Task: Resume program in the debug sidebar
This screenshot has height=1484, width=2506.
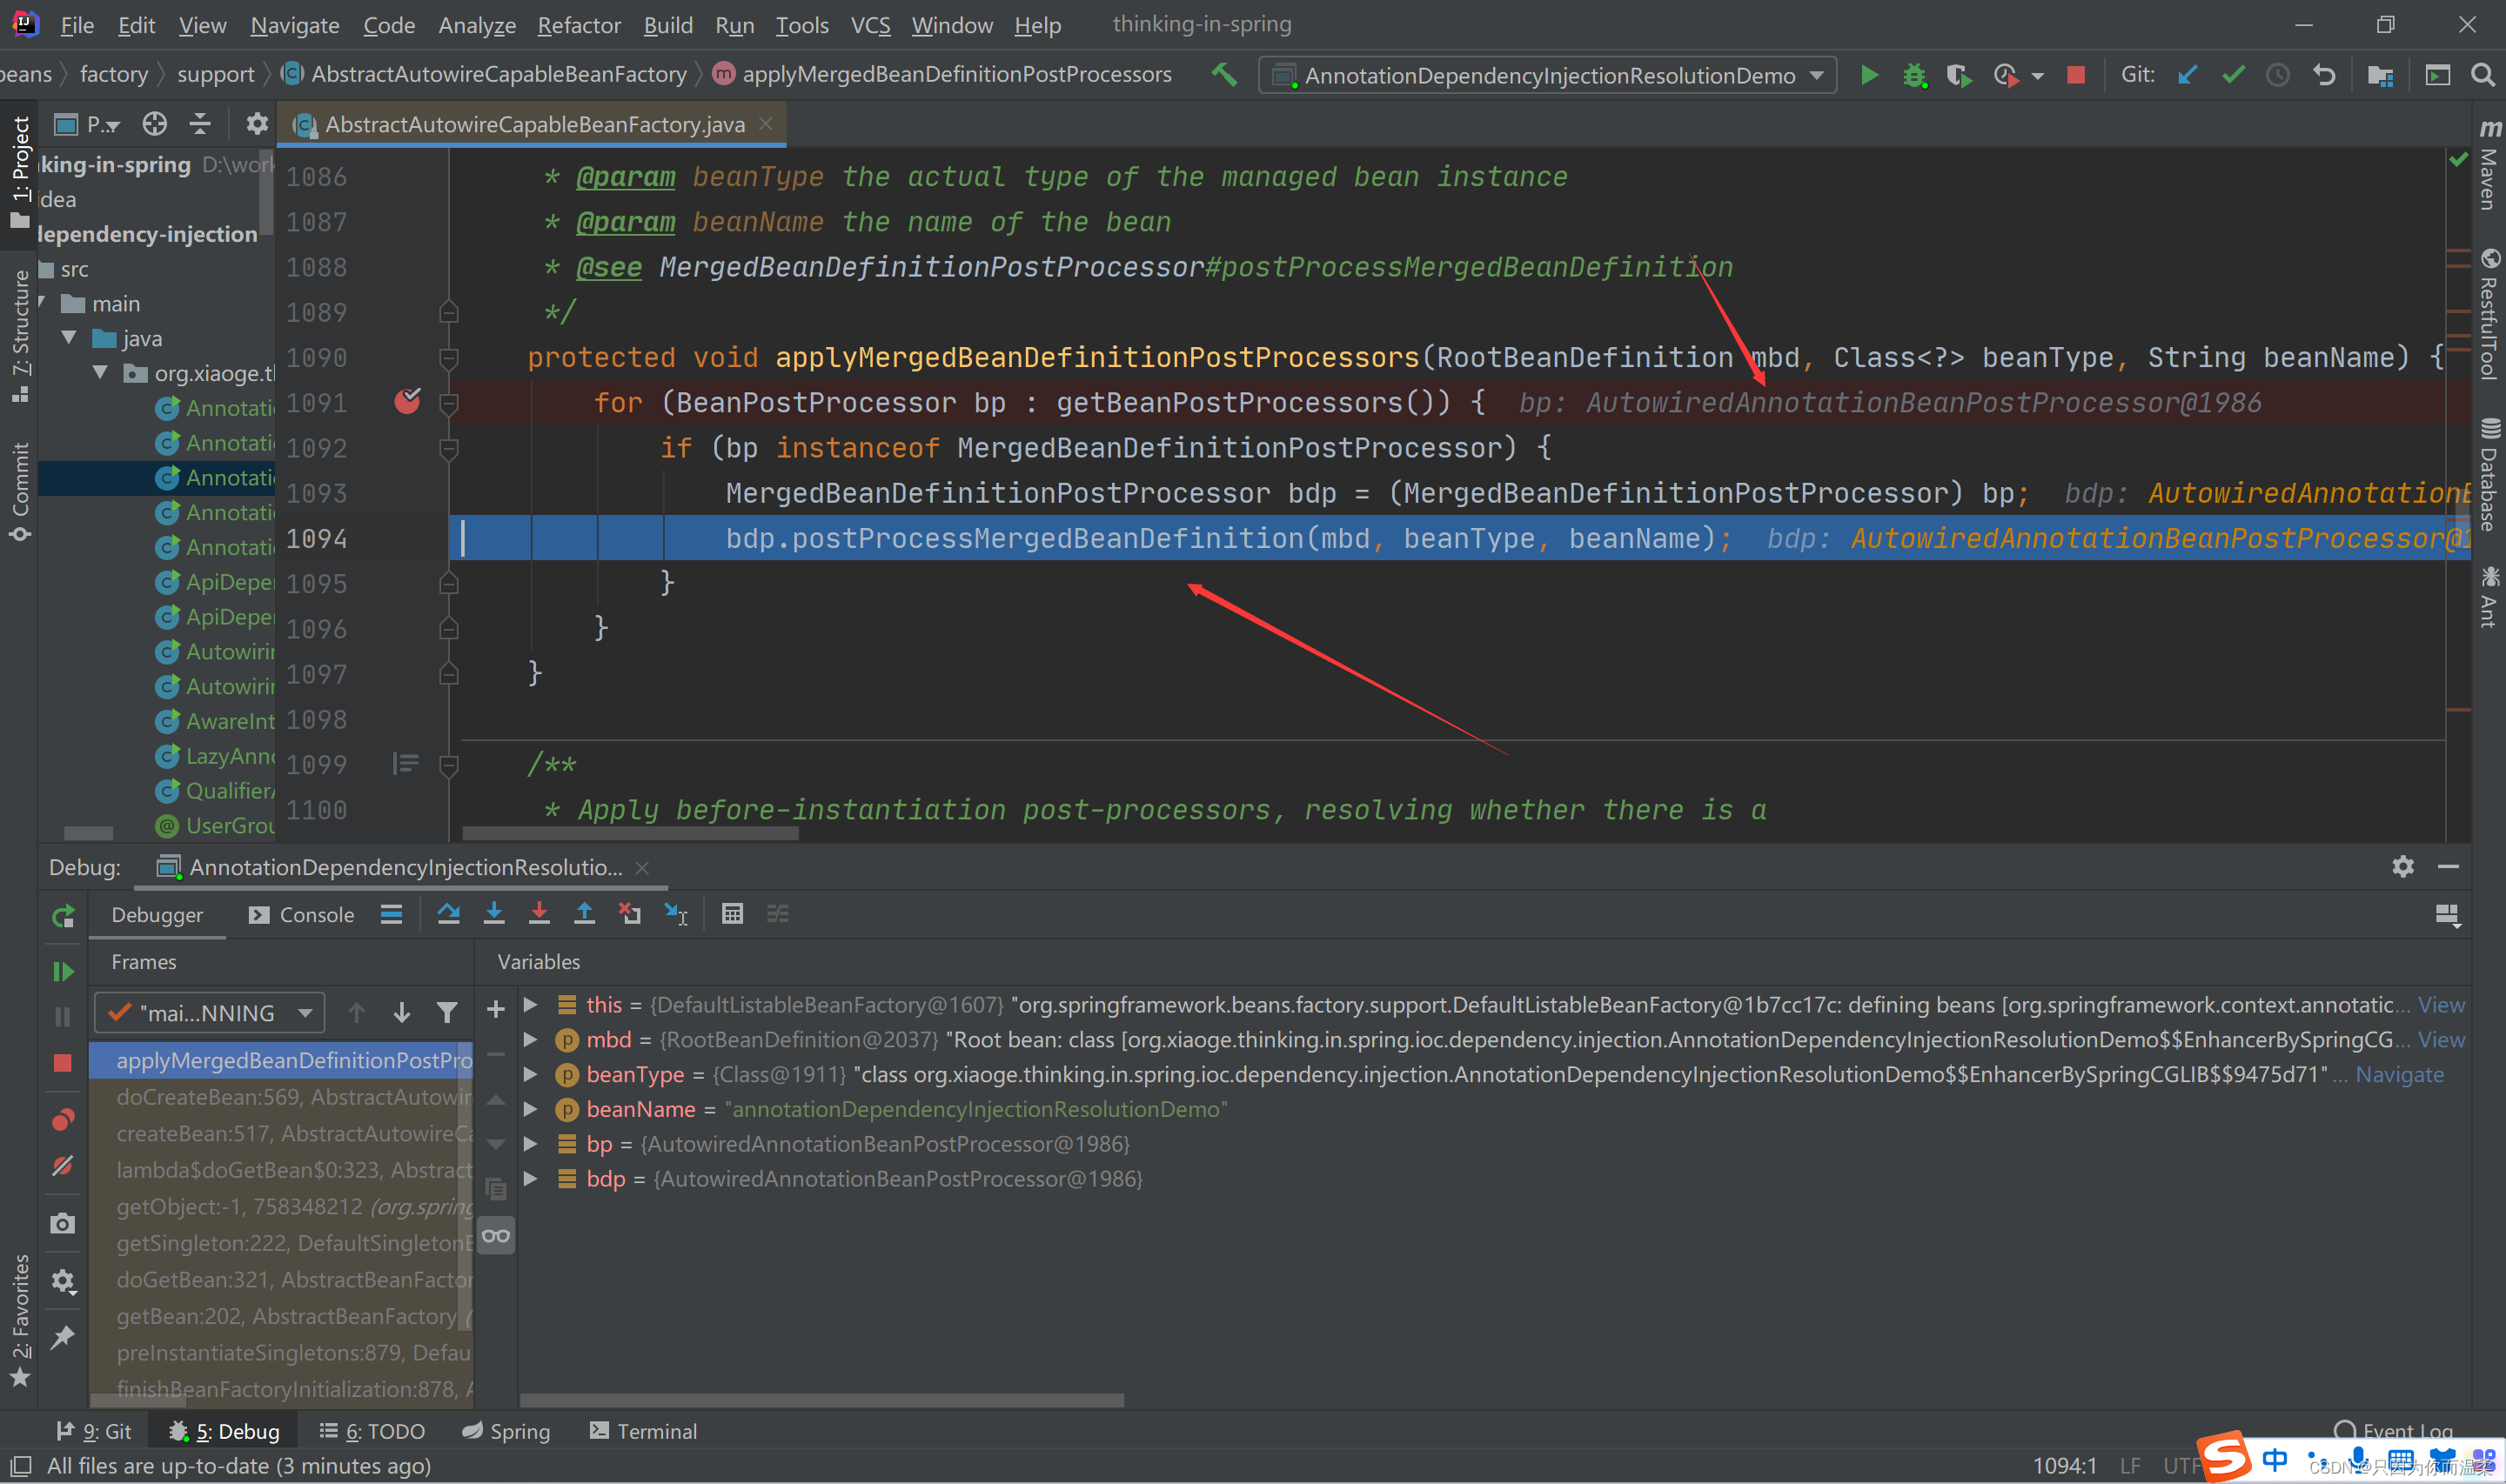Action: 63,971
